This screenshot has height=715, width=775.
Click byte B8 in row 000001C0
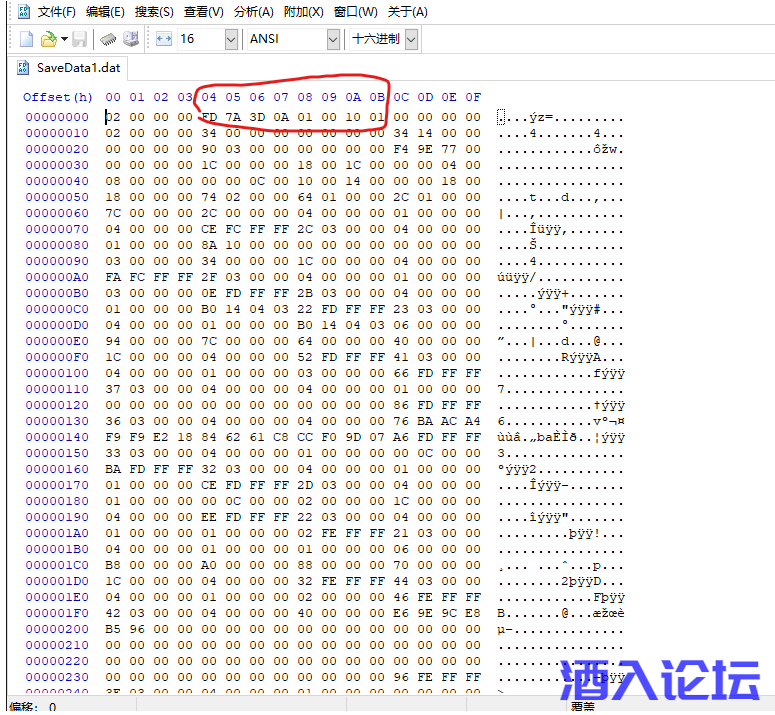(113, 565)
